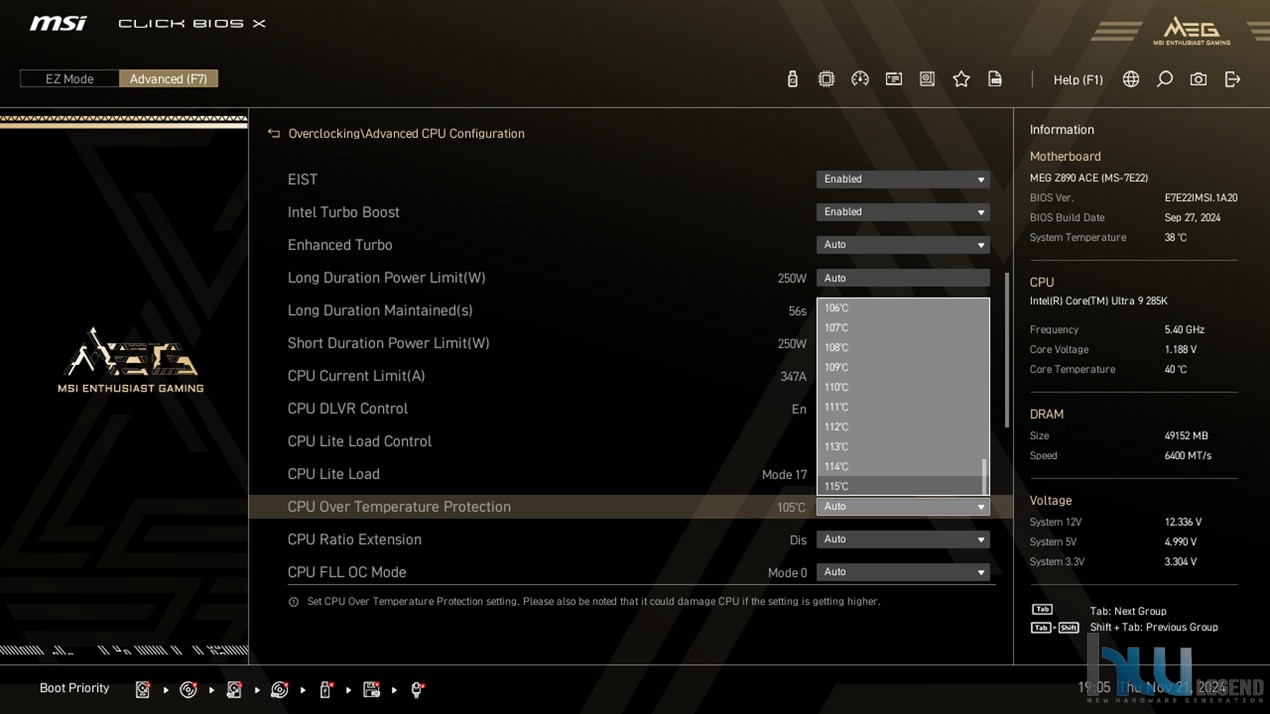The width and height of the screenshot is (1270, 714).
Task: Open Help (F1)
Action: (1078, 80)
